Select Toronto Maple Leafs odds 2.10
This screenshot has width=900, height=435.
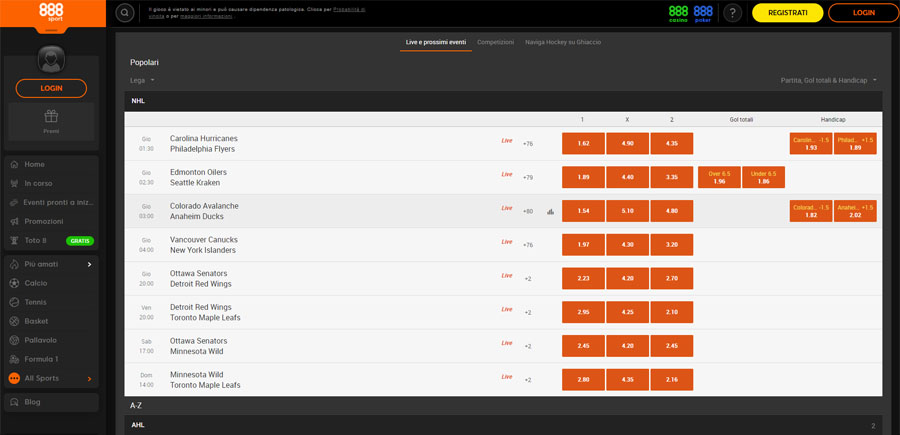click(672, 312)
